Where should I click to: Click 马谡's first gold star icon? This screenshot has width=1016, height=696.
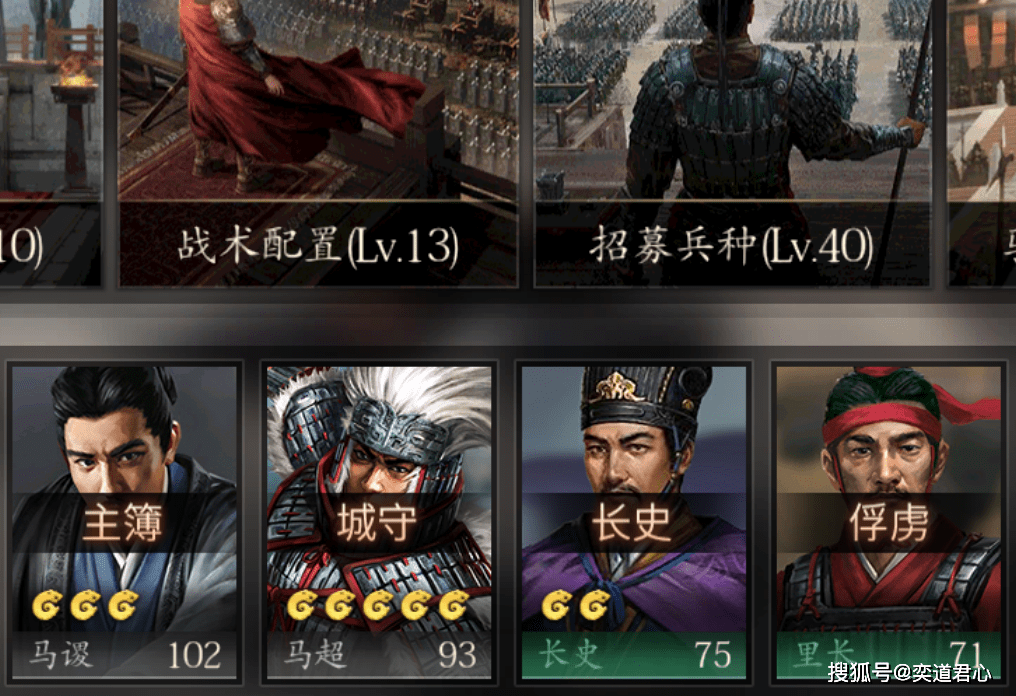tap(47, 606)
